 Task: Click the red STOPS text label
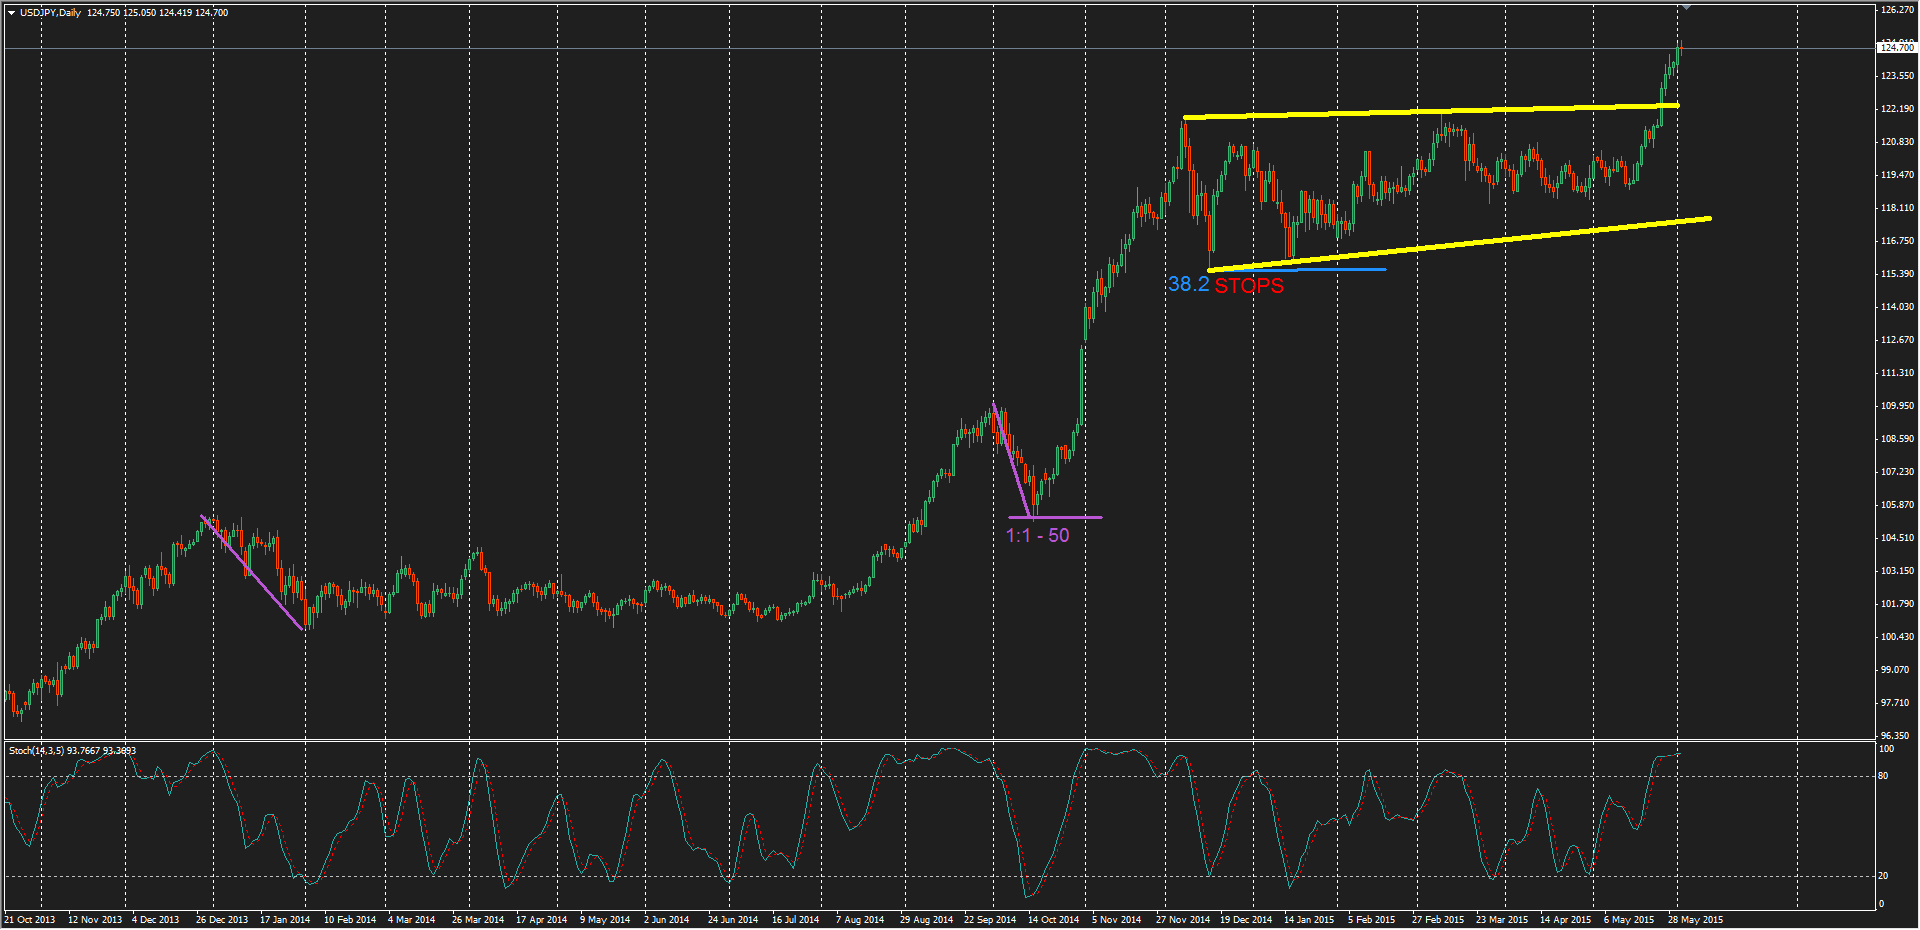[x=1249, y=286]
